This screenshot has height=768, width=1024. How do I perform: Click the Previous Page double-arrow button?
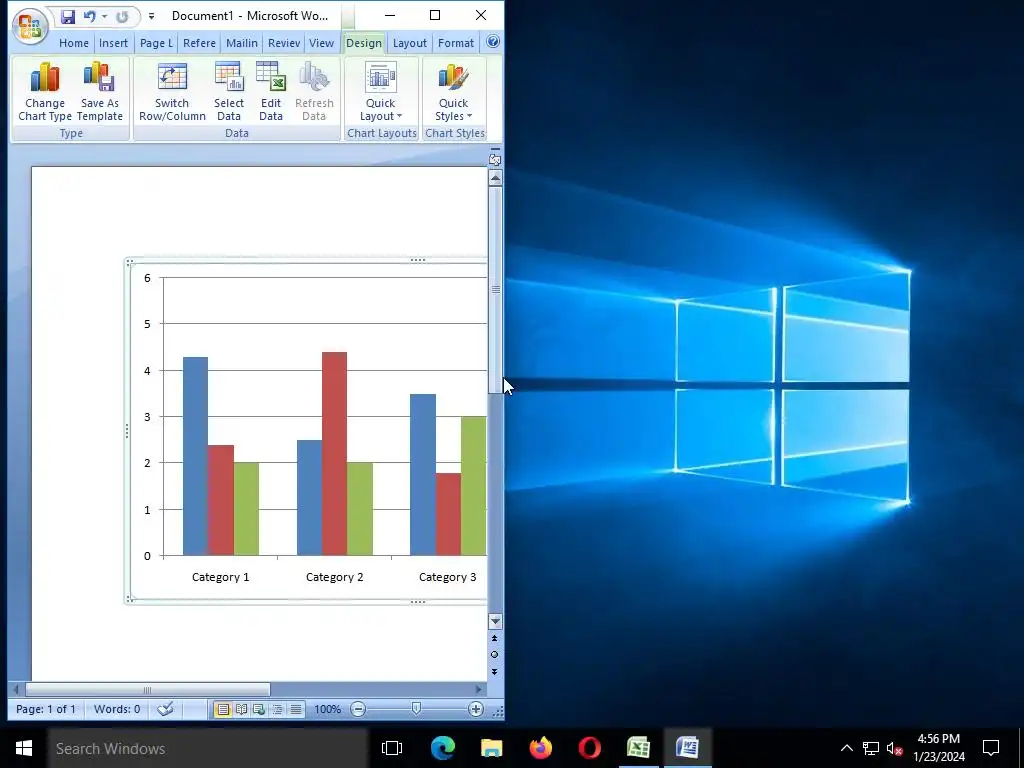point(494,638)
